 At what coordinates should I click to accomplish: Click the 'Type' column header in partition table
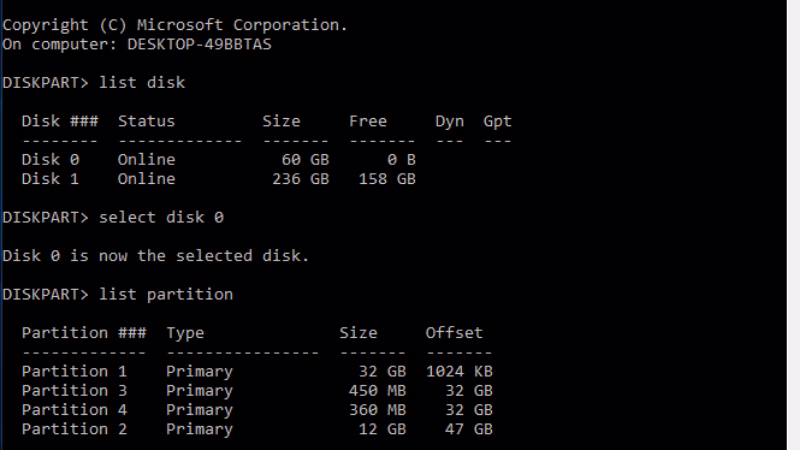[185, 333]
